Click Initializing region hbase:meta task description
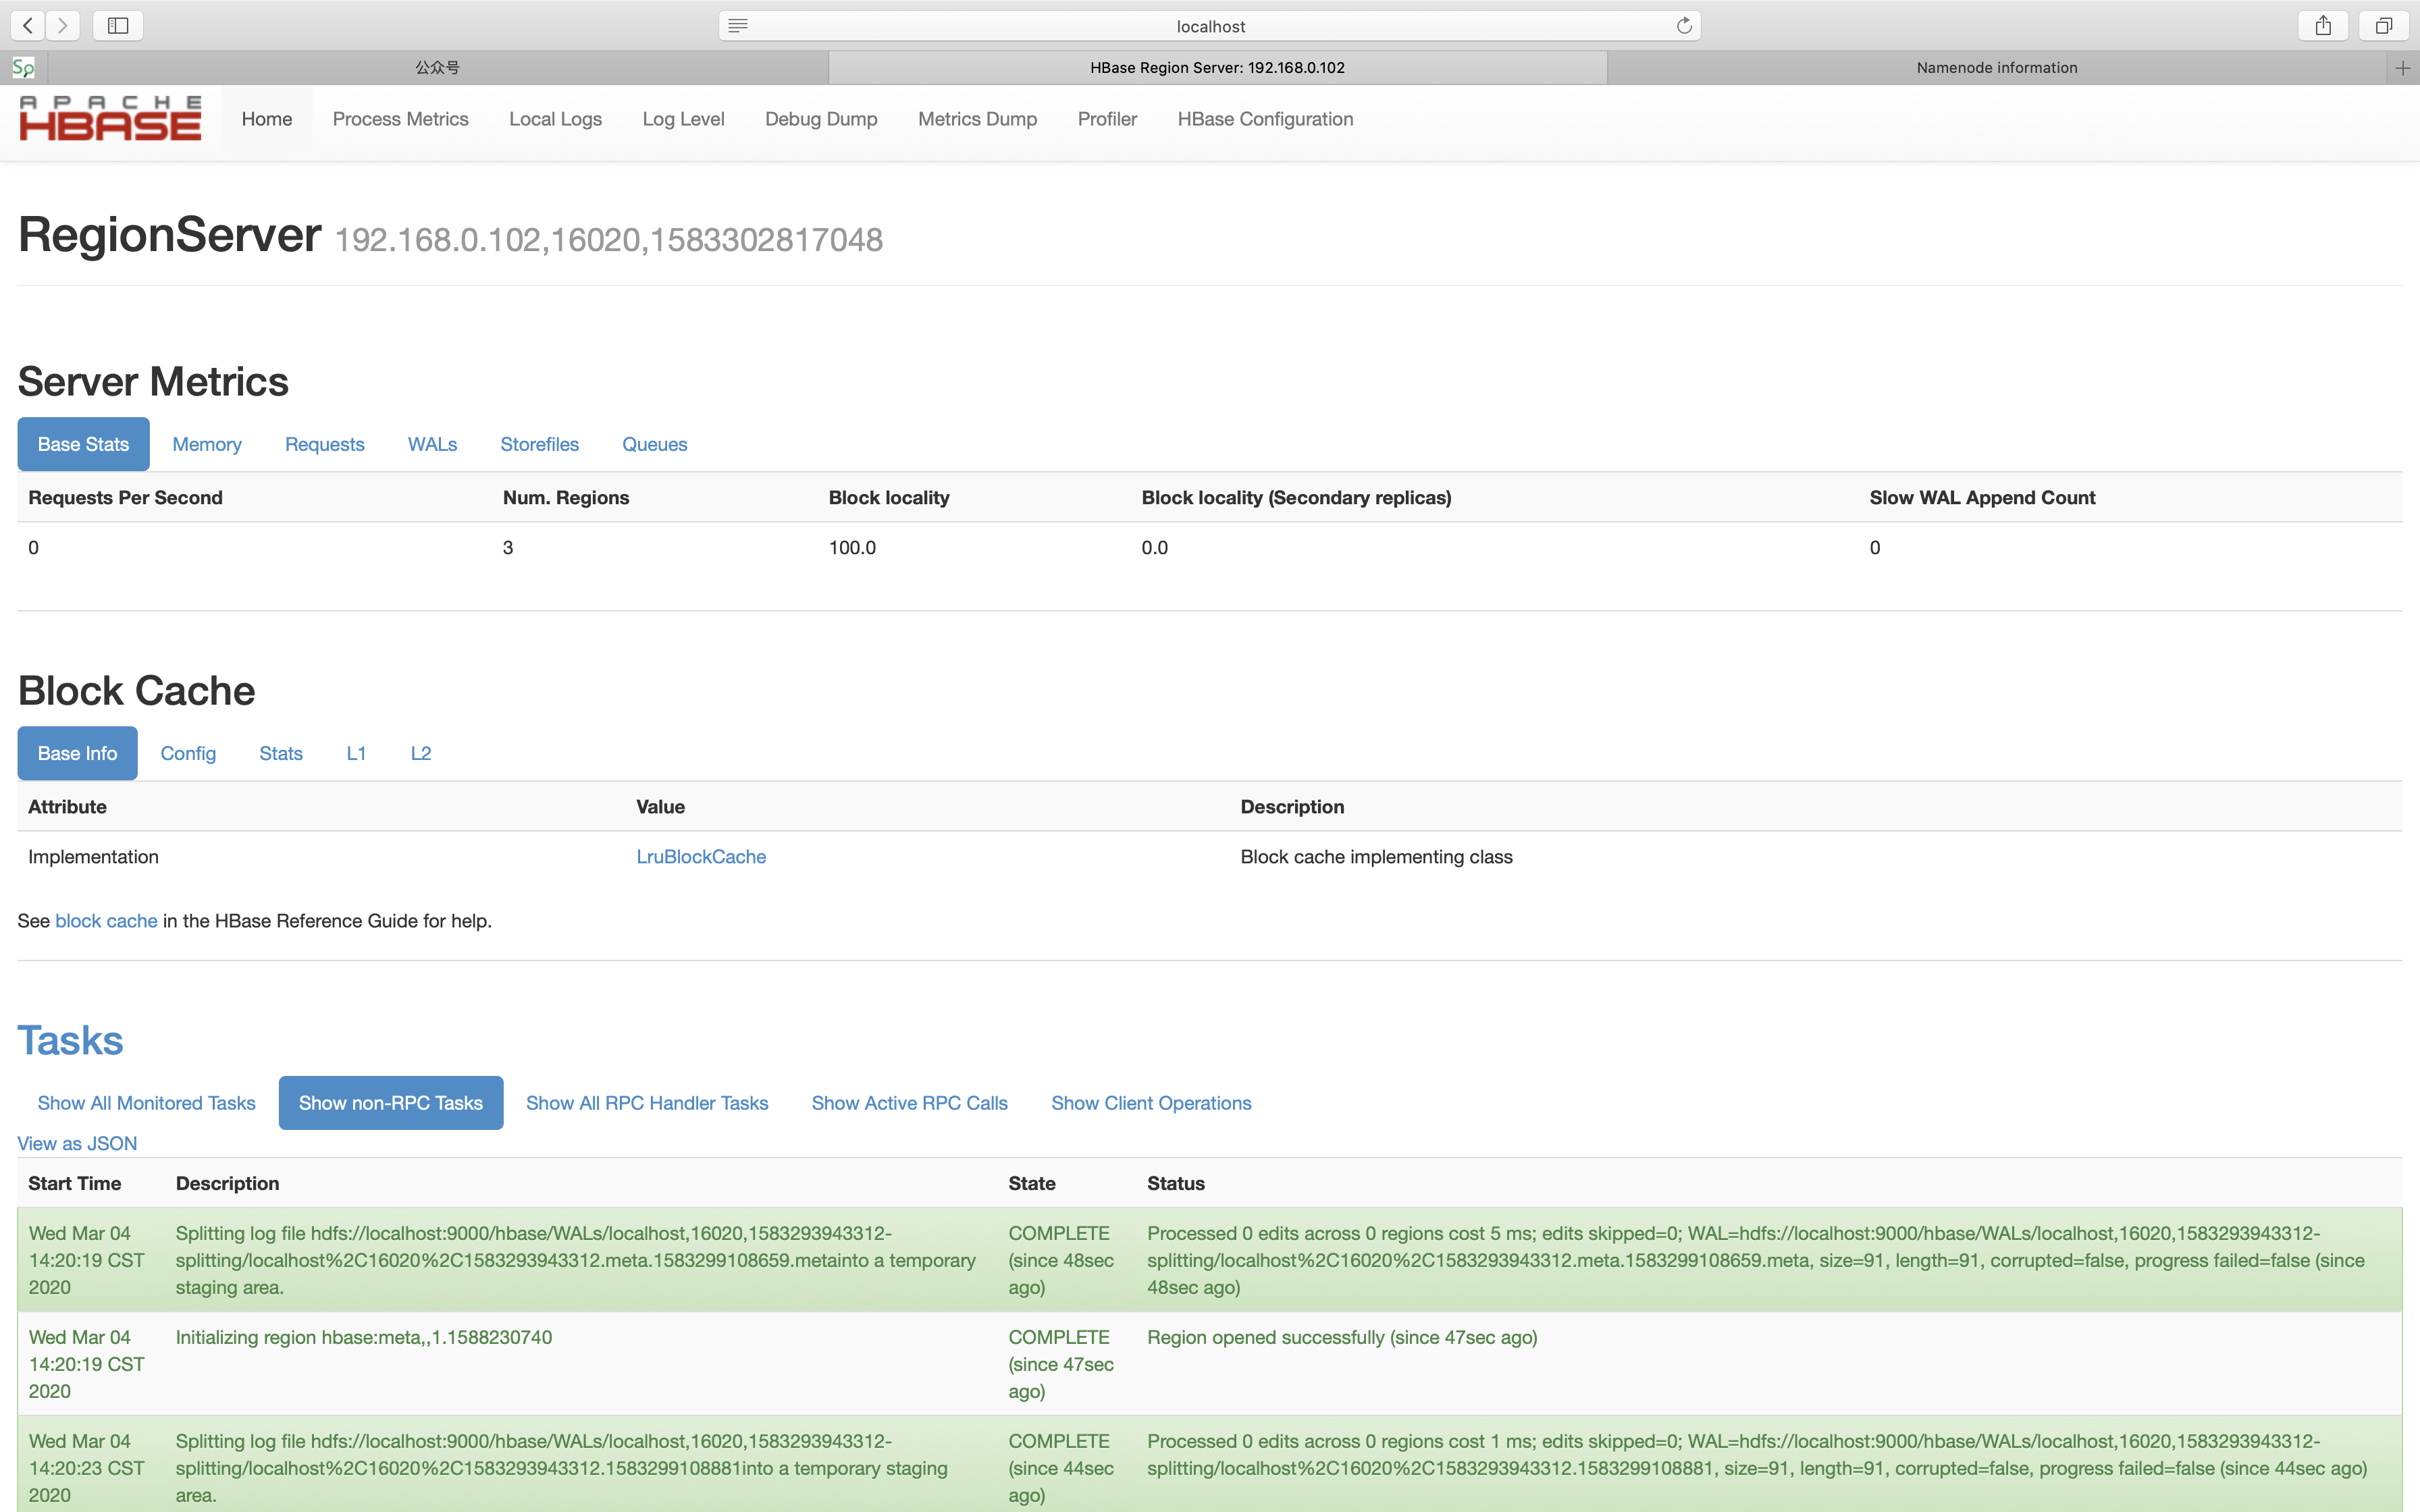The width and height of the screenshot is (2420, 1512). pyautogui.click(x=364, y=1338)
